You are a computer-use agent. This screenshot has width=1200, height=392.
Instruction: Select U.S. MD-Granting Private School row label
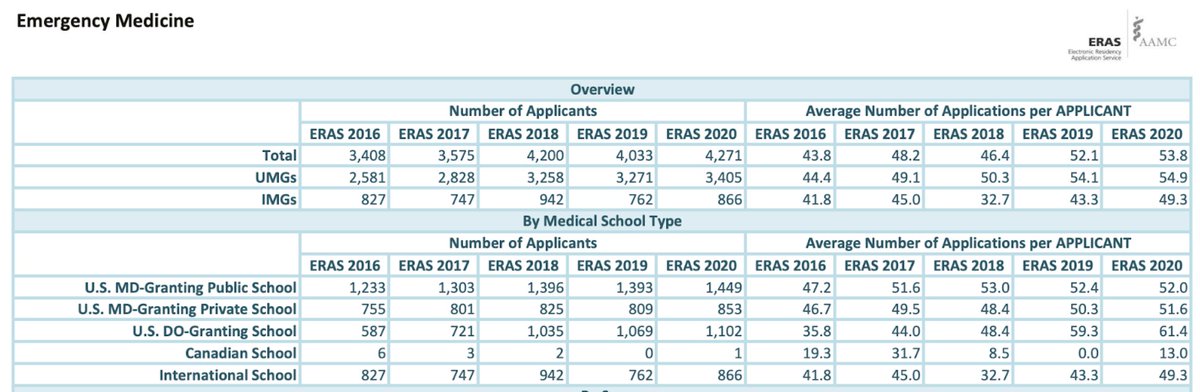click(188, 309)
